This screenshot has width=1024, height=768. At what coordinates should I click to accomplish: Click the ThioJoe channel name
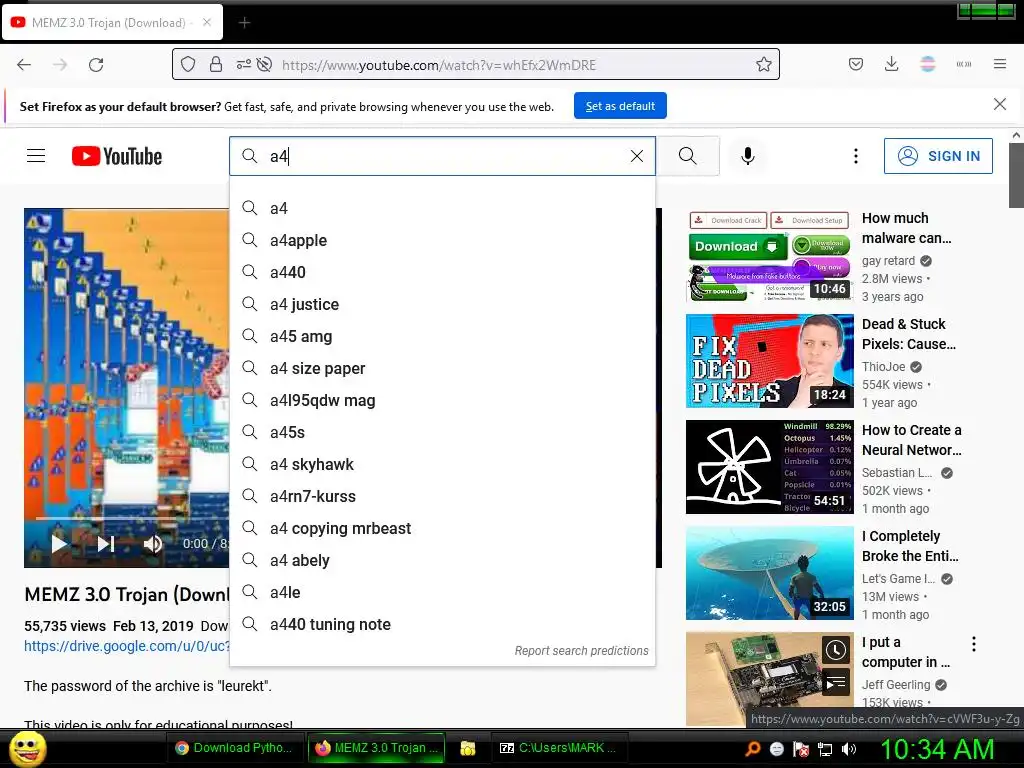coord(883,366)
